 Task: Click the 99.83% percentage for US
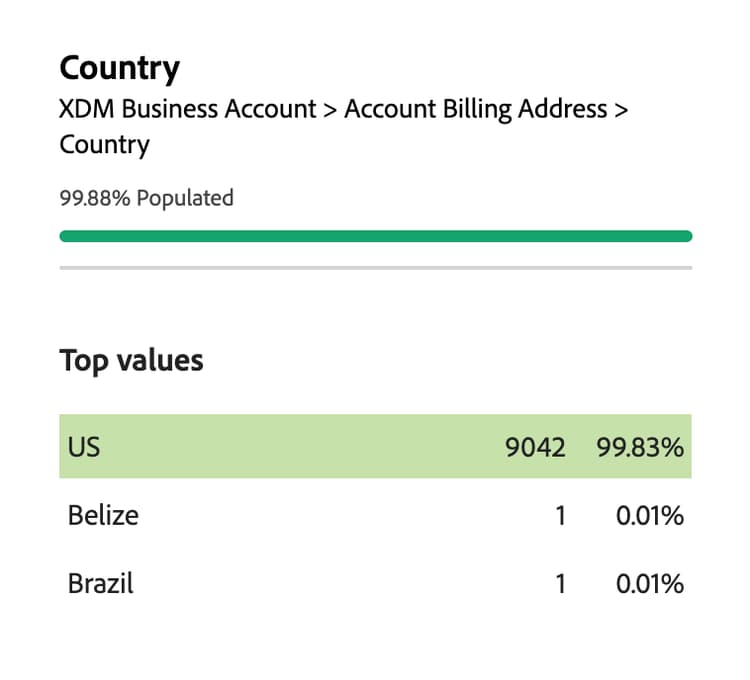(x=640, y=446)
